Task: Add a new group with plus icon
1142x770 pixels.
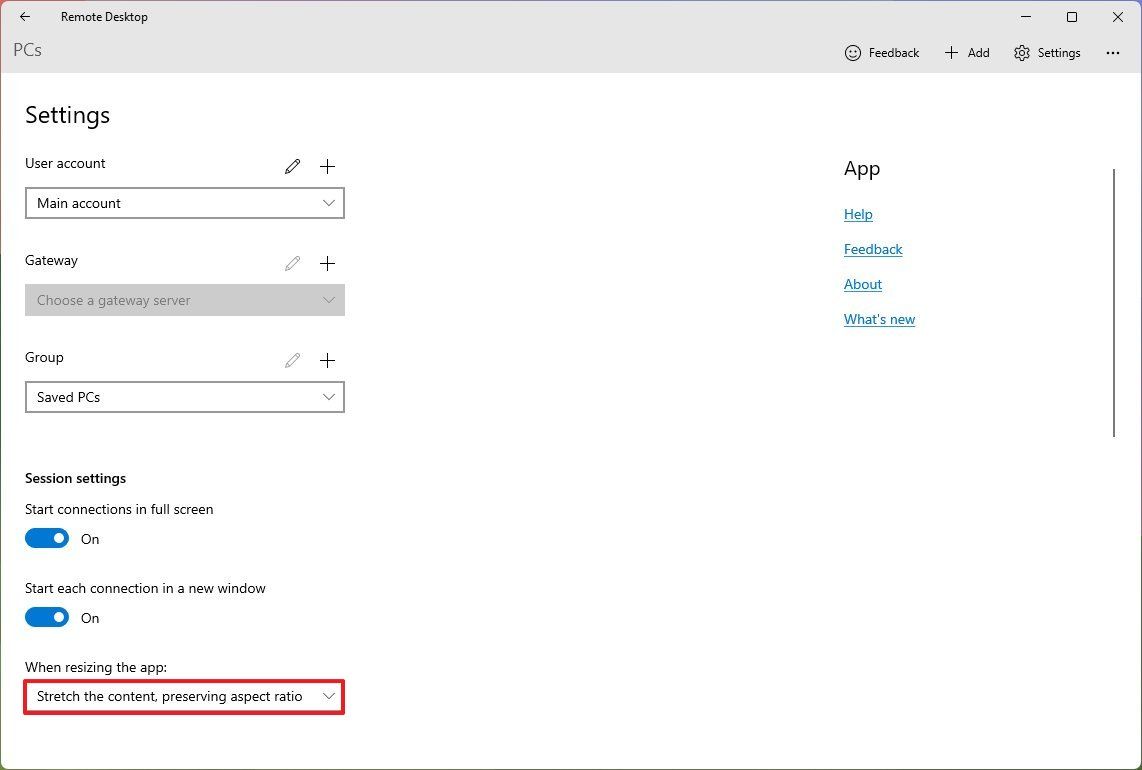Action: (328, 360)
